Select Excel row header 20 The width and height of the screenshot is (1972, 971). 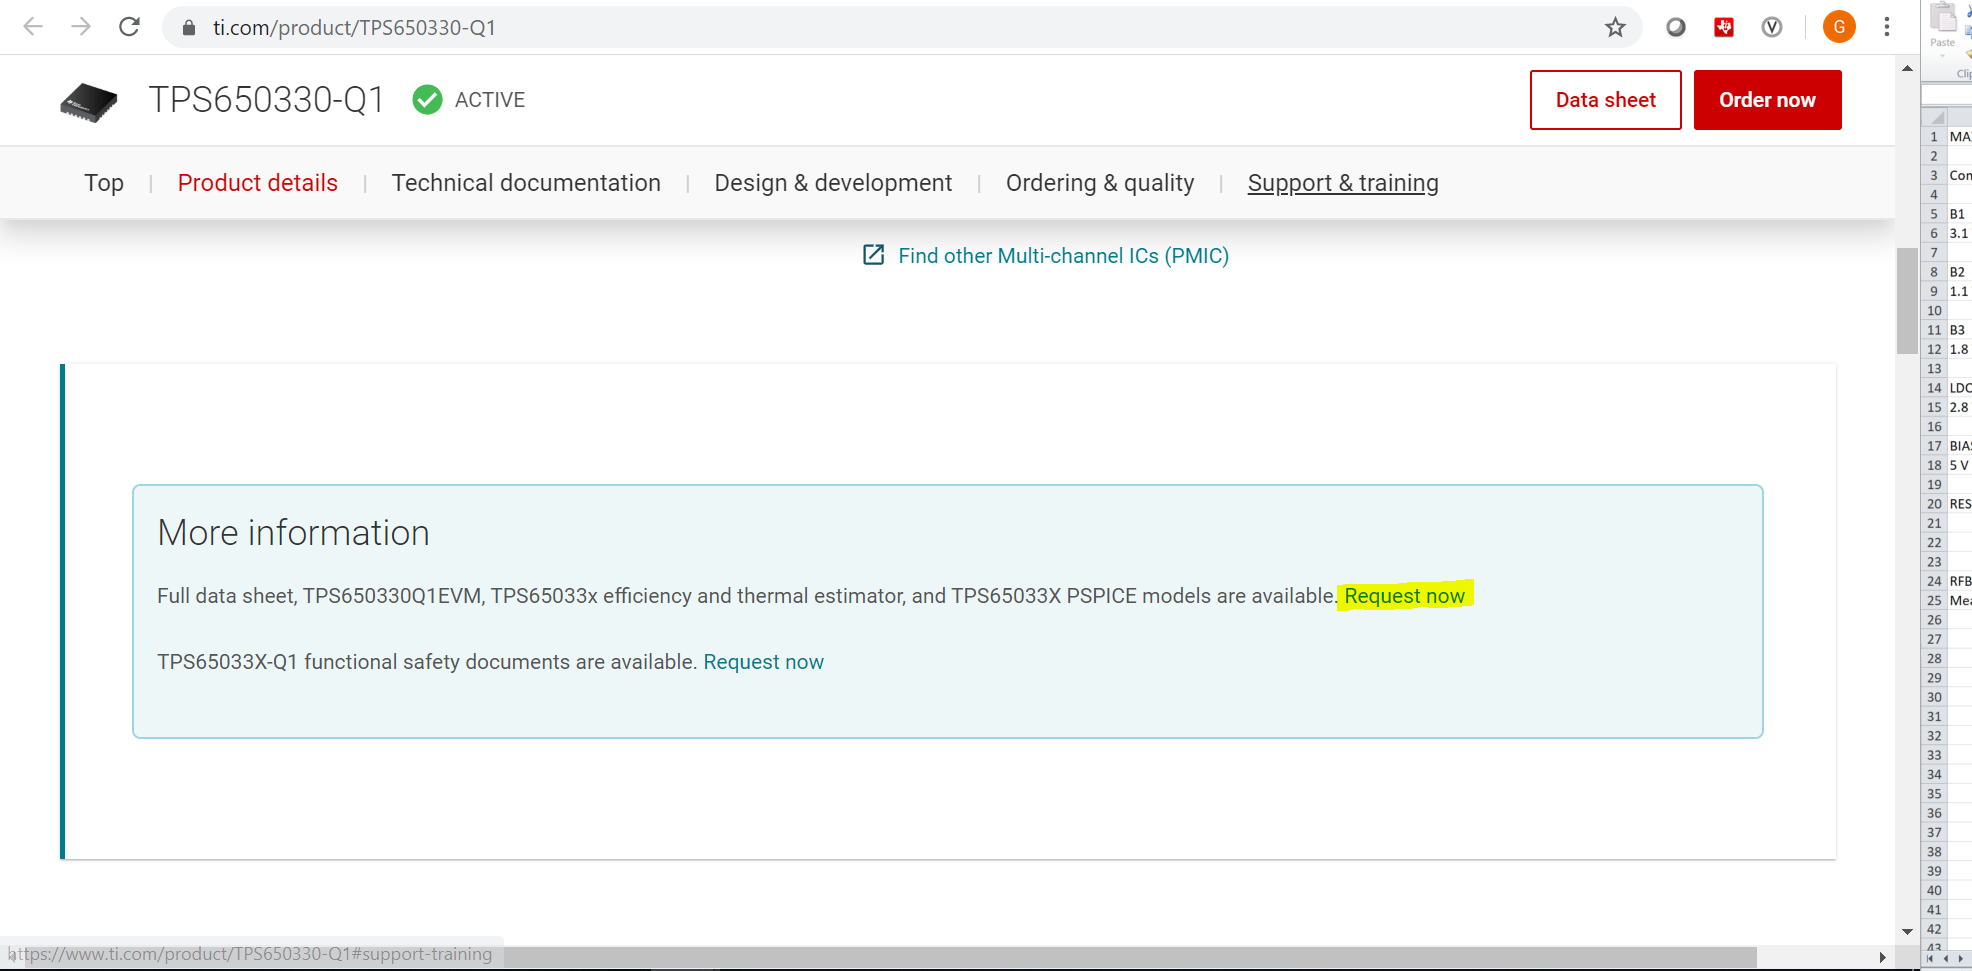pyautogui.click(x=1934, y=504)
